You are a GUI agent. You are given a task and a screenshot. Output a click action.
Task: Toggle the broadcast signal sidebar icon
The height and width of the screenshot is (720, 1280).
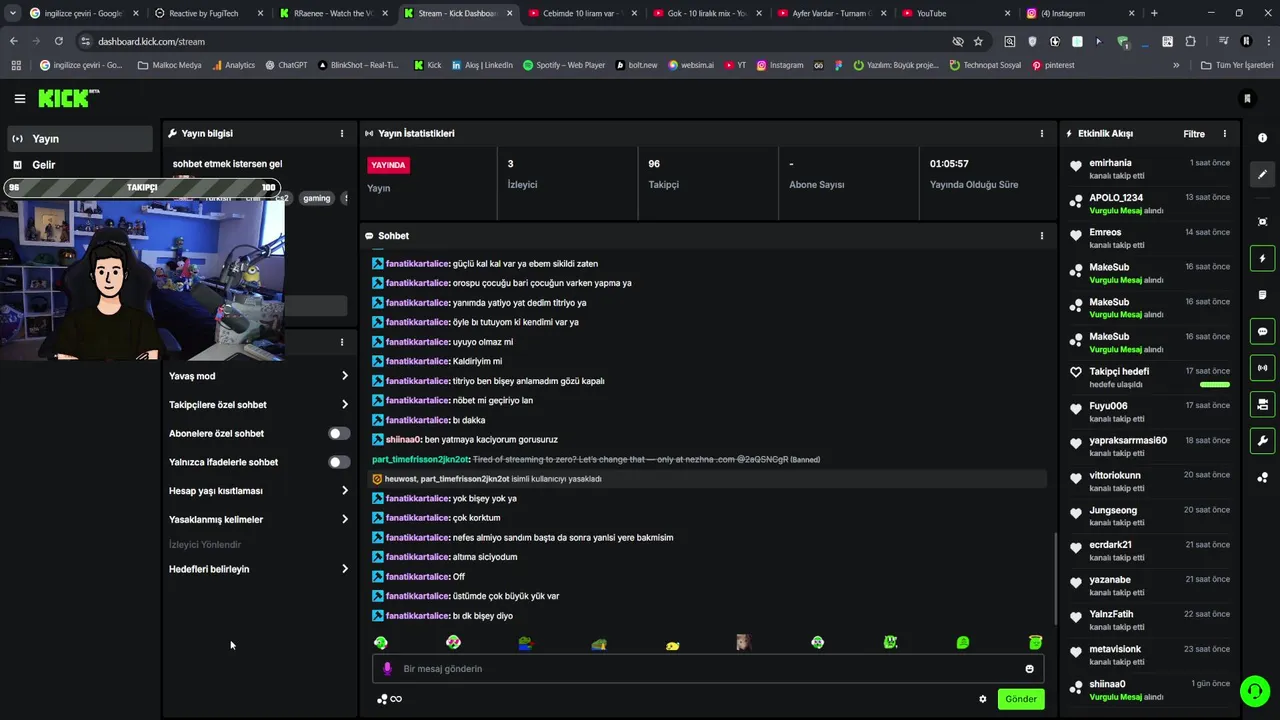pyautogui.click(x=1262, y=368)
